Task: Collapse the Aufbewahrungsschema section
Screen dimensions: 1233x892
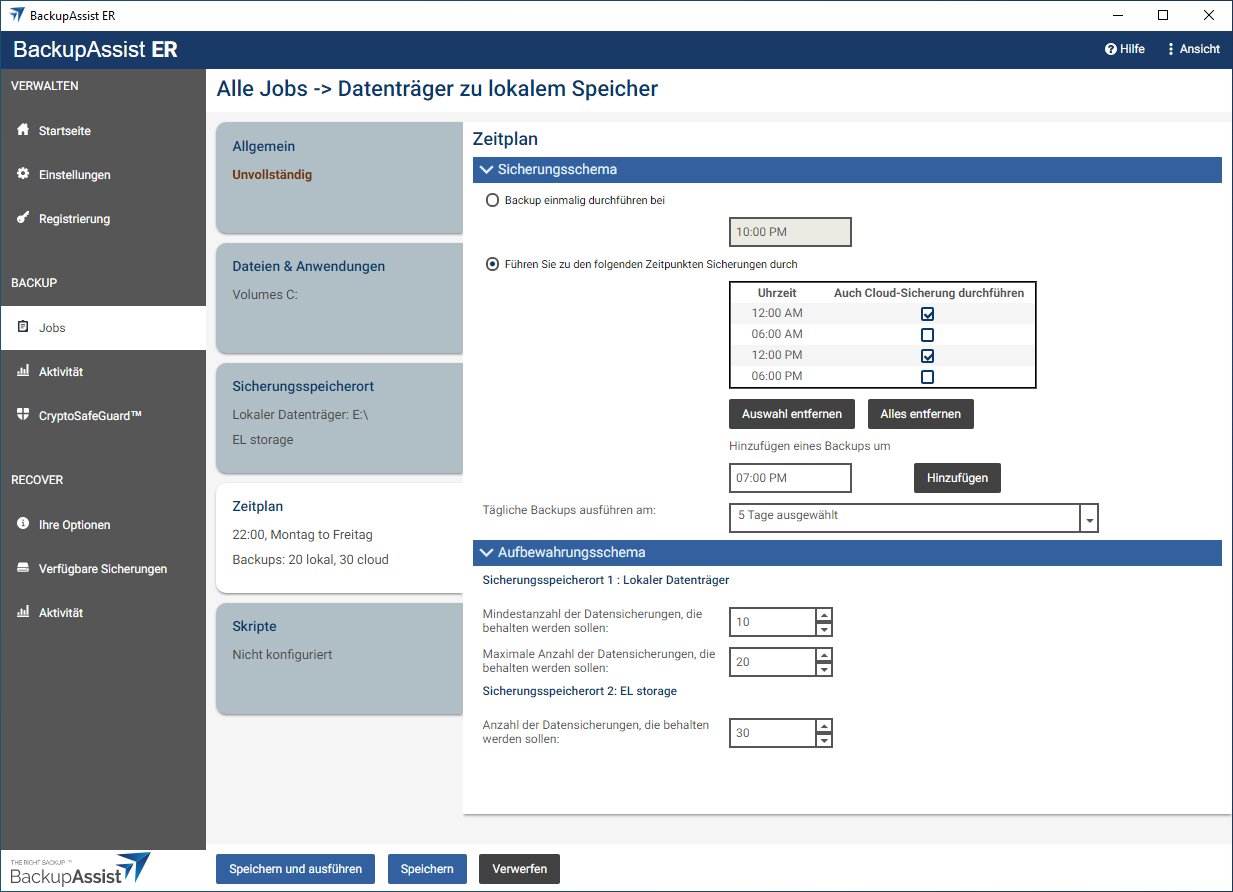Action: point(487,553)
